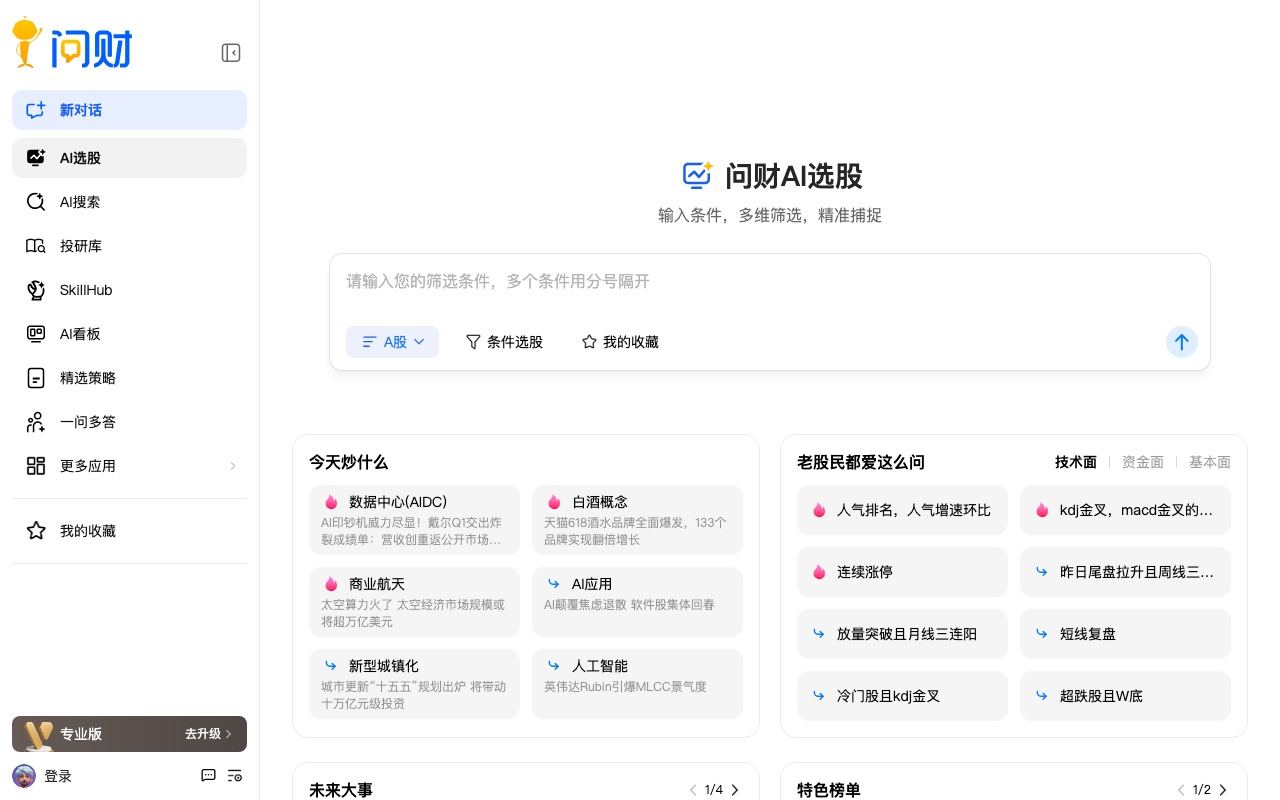Viewport: 1280px width, 800px height.
Task: Open the list settings icon at bottom
Action: click(235, 776)
